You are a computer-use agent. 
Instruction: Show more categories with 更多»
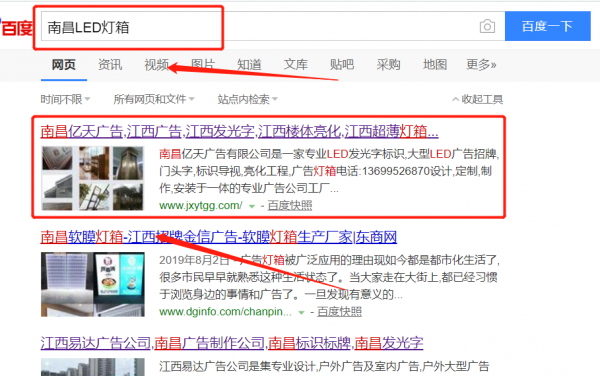tap(481, 65)
